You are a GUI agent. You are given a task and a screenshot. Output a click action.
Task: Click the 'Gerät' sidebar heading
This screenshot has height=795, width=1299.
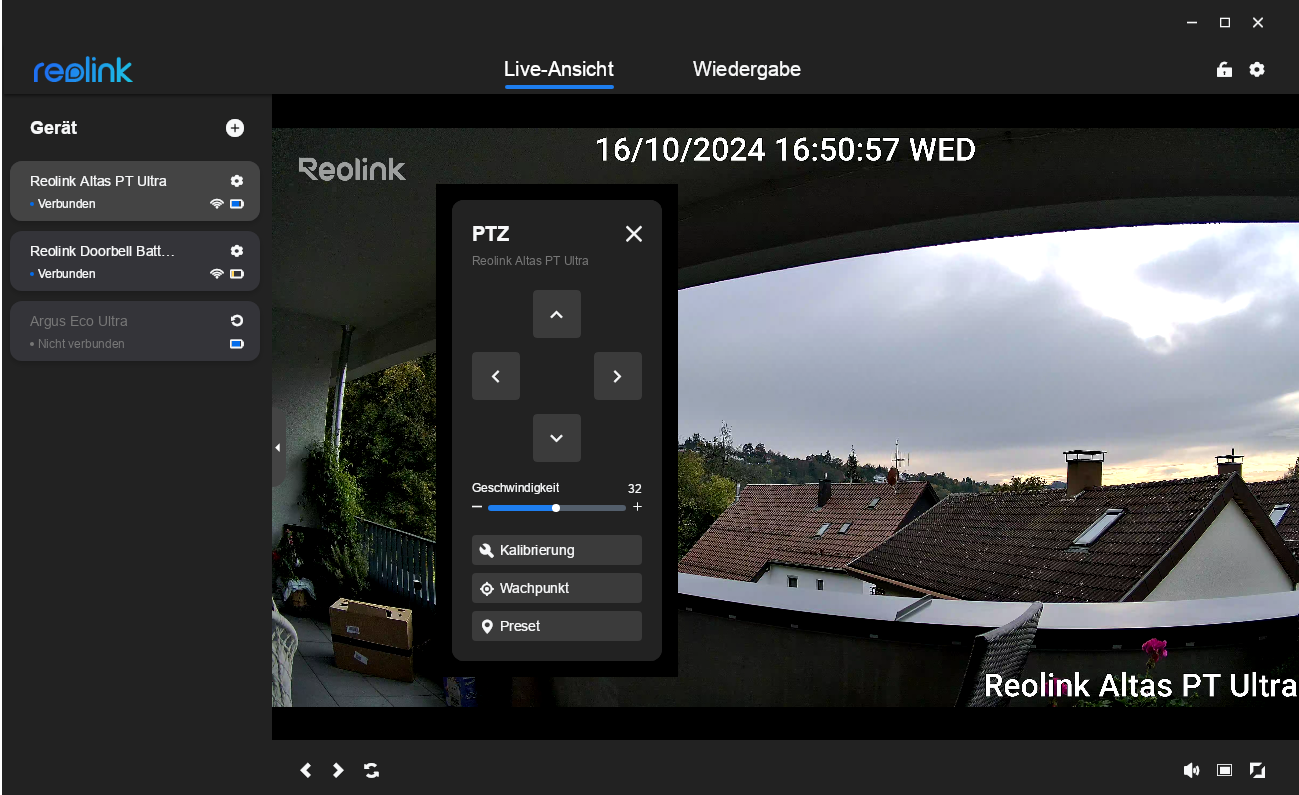coord(54,128)
